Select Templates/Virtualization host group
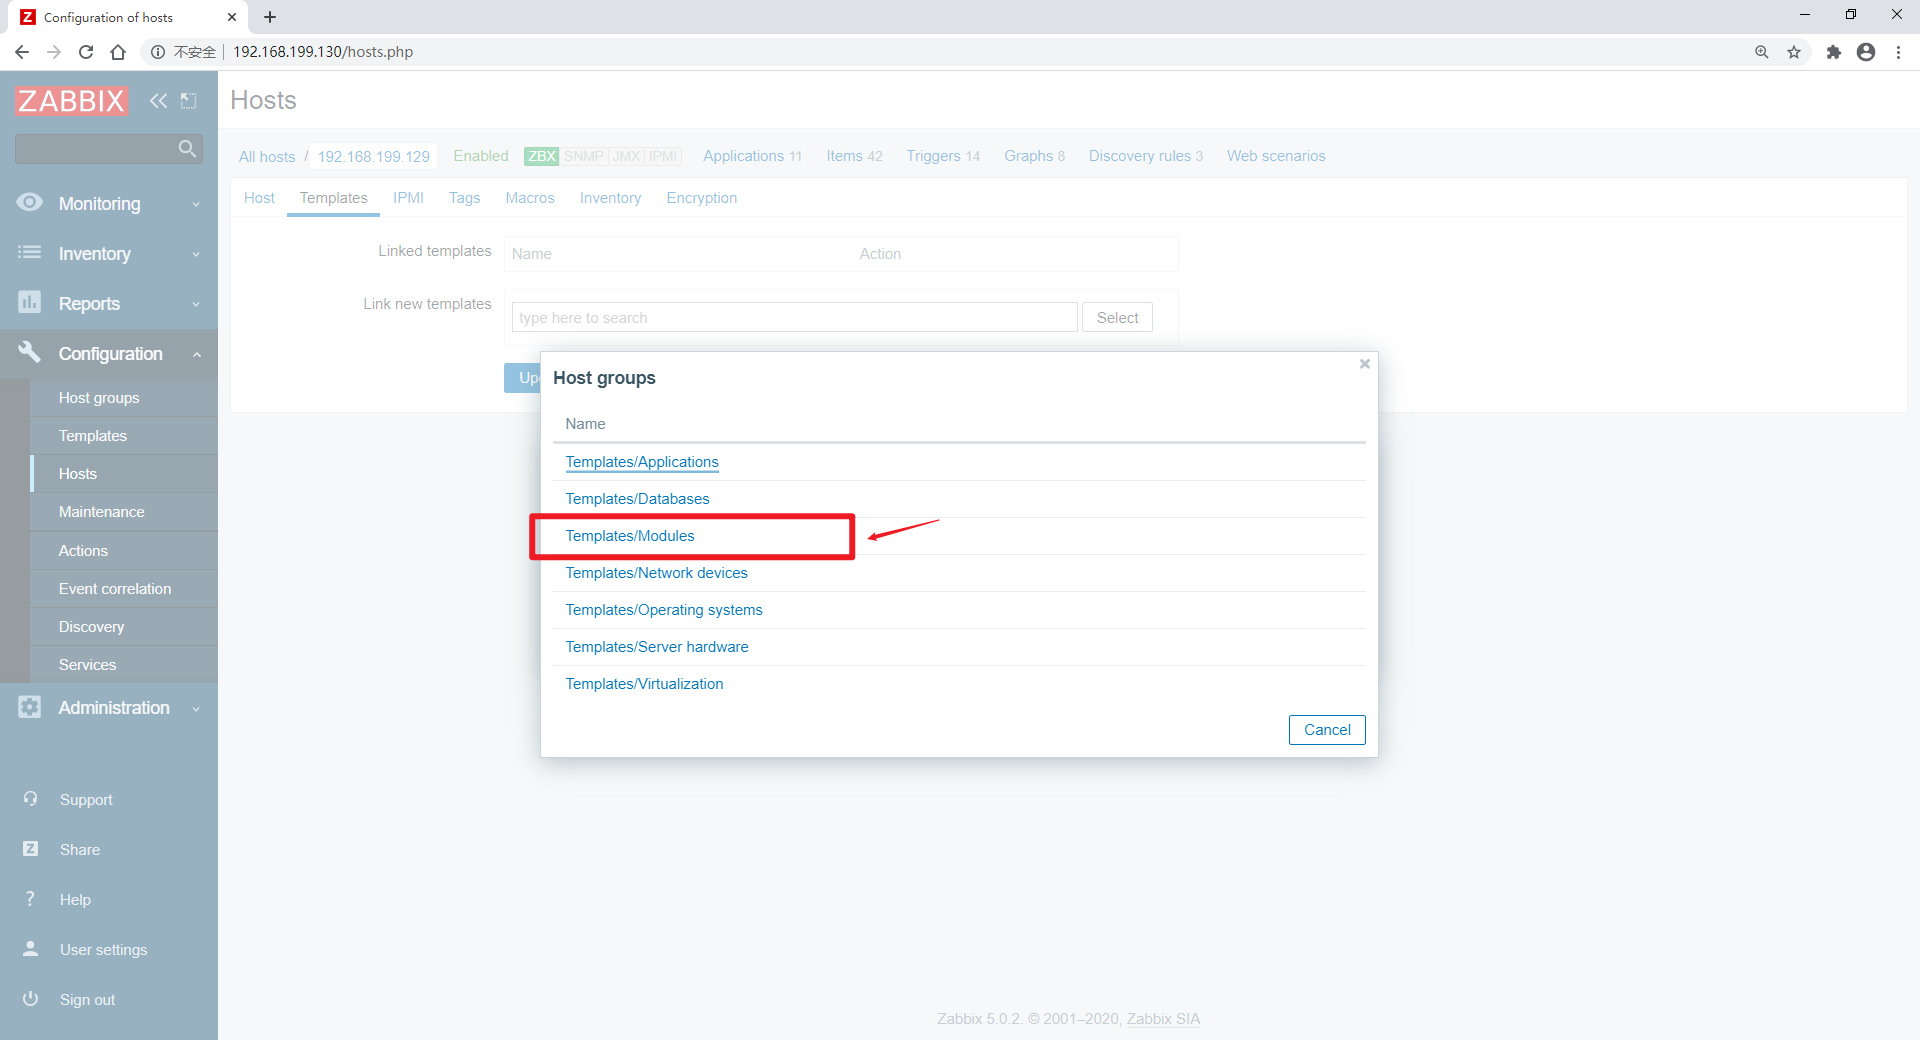This screenshot has width=1920, height=1040. pyautogui.click(x=644, y=684)
